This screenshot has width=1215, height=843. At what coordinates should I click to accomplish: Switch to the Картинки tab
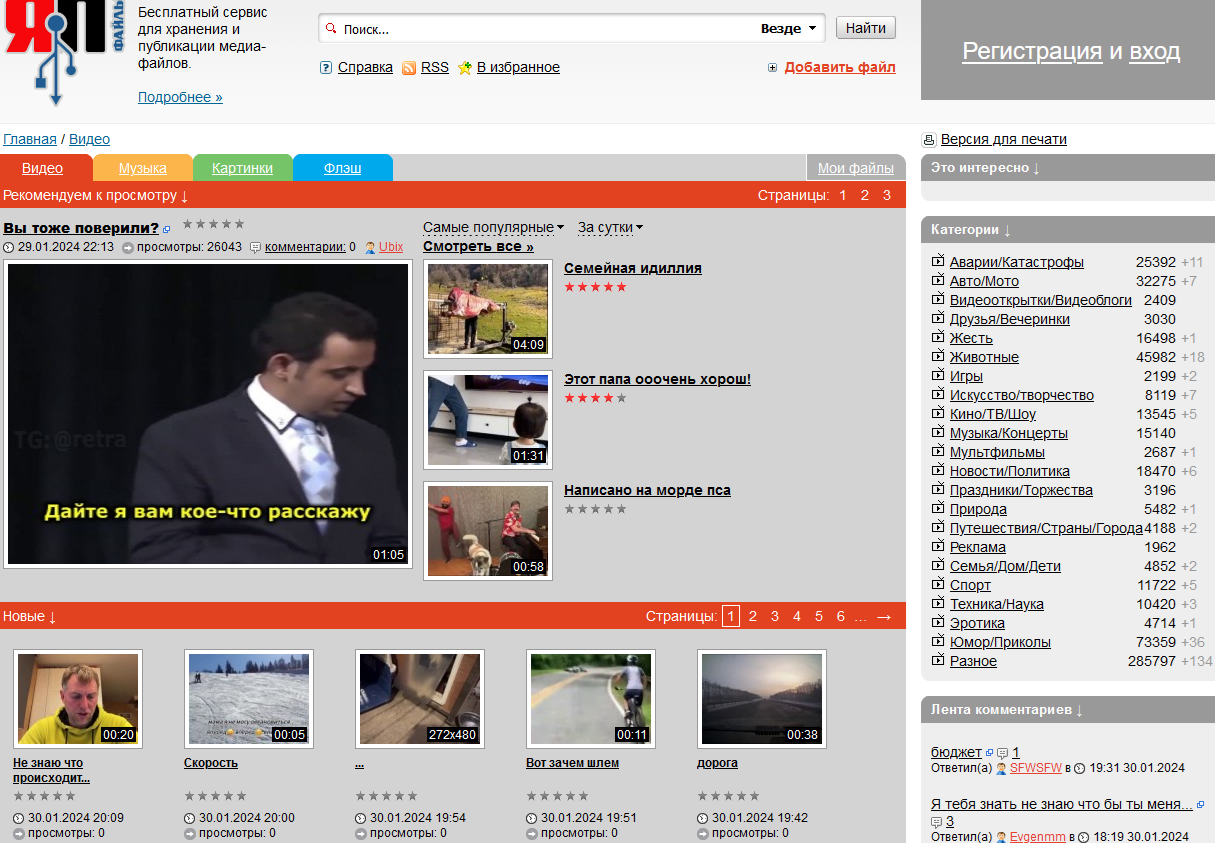click(243, 168)
